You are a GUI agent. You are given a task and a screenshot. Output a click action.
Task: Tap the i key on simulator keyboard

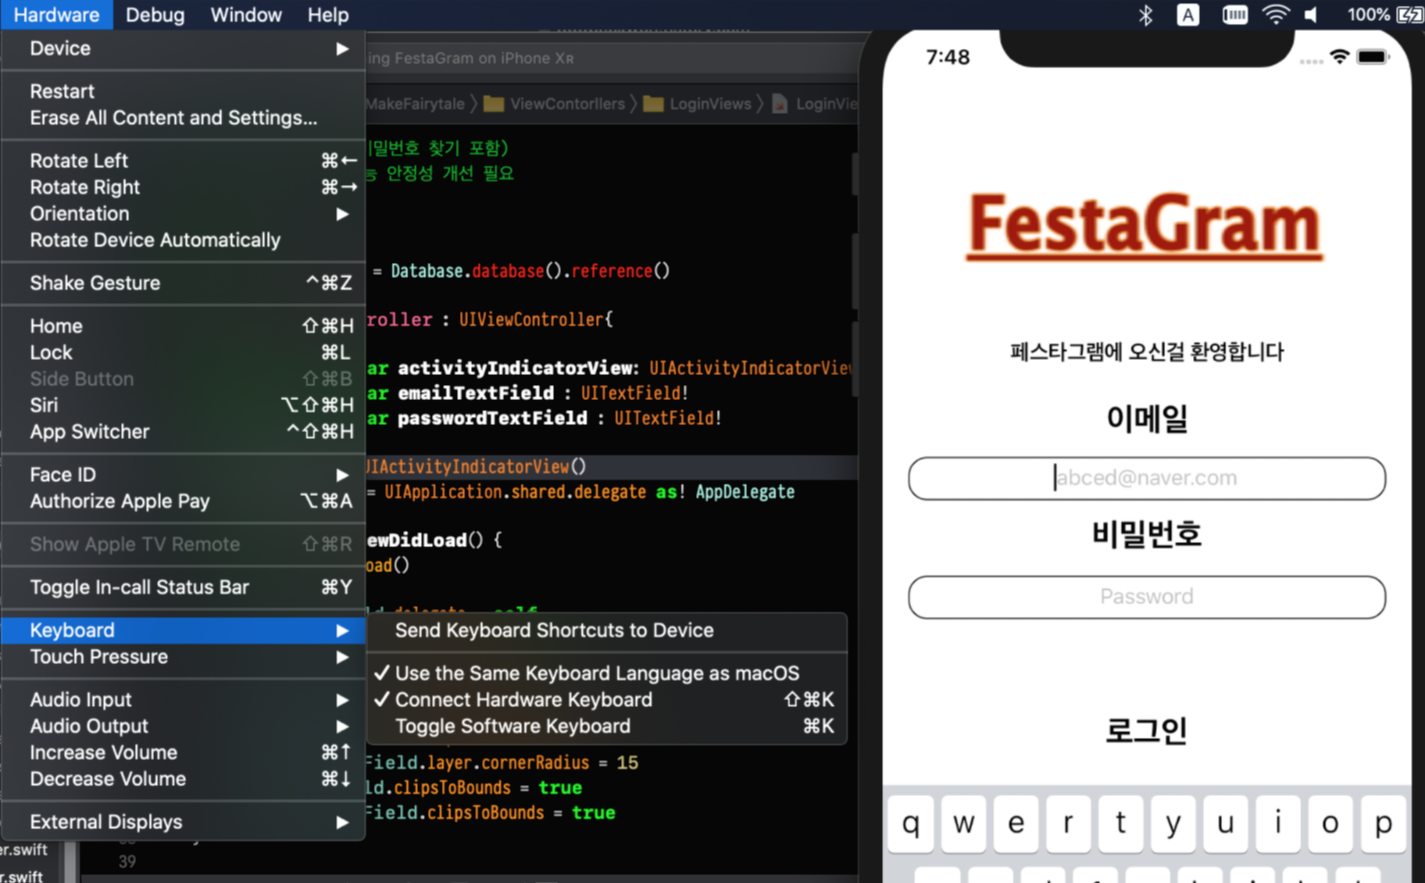tap(1278, 824)
